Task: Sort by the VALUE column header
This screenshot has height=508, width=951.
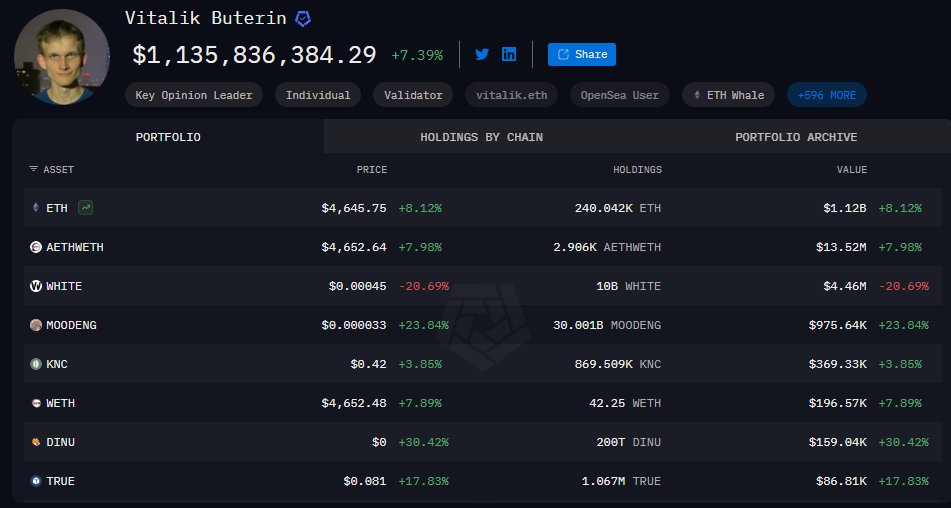Action: tap(852, 170)
